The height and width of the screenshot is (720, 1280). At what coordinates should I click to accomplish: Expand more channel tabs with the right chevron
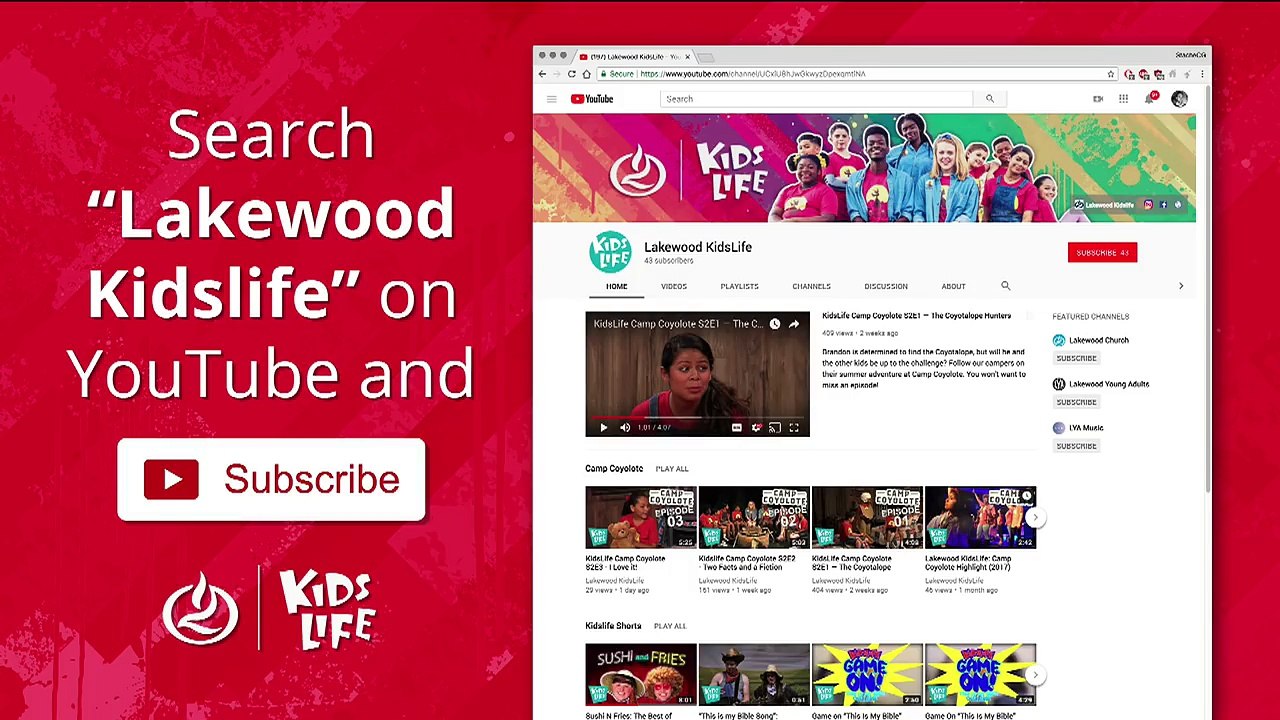[1181, 286]
